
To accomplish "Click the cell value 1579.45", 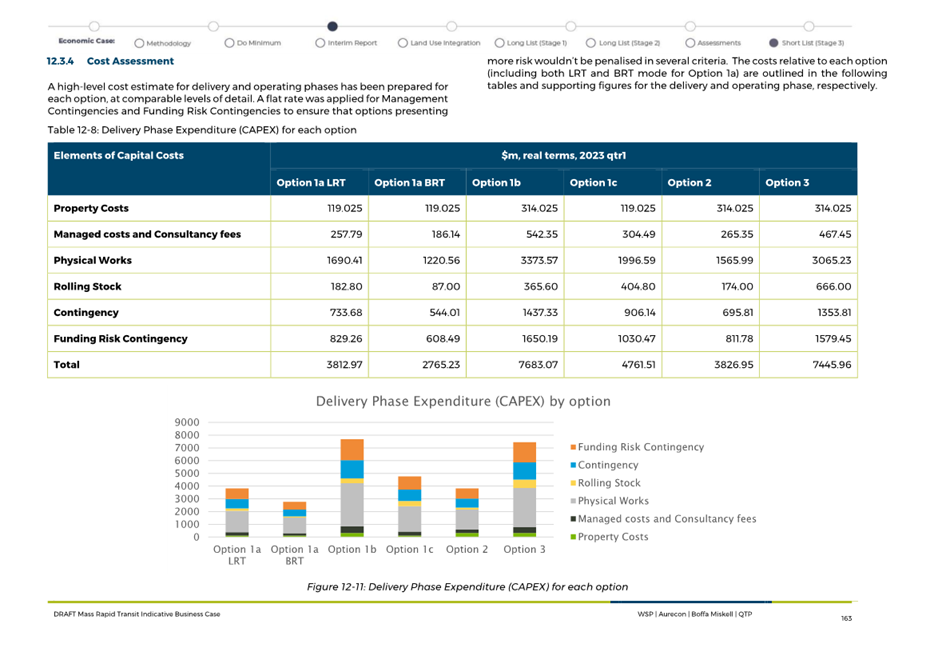I will coord(833,339).
